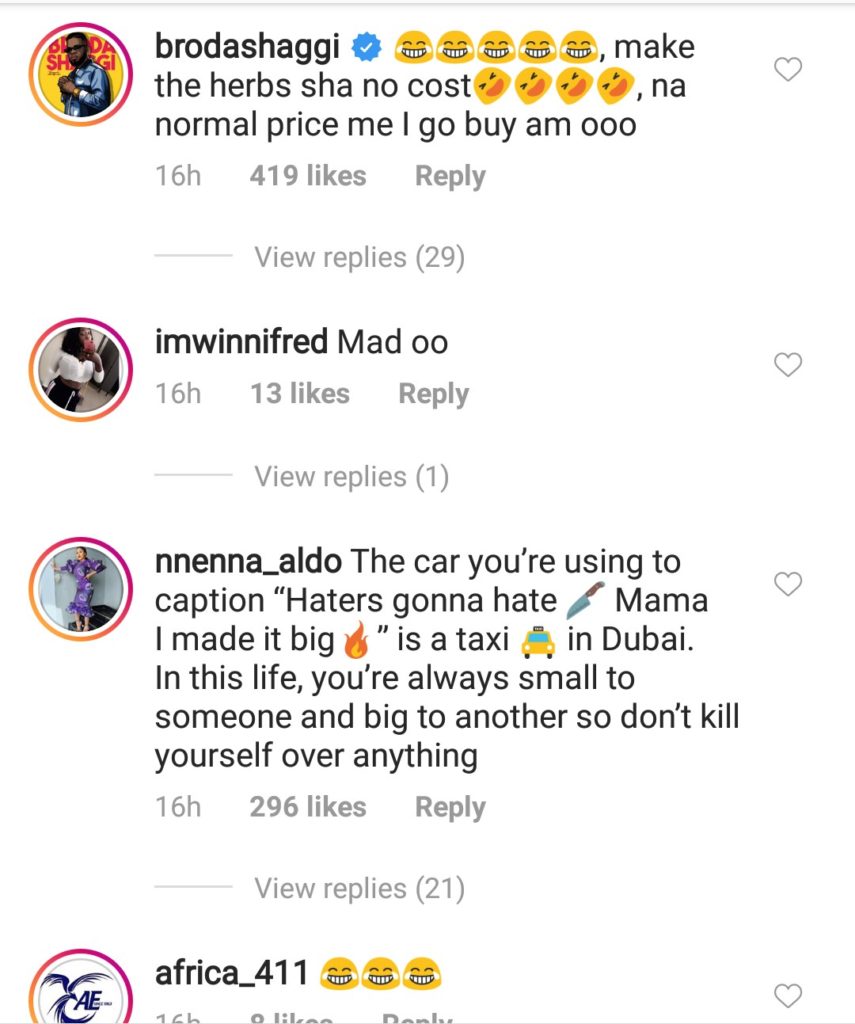Image resolution: width=855 pixels, height=1024 pixels.
Task: Tap heart on nnenna_aldo's comment
Action: (789, 585)
